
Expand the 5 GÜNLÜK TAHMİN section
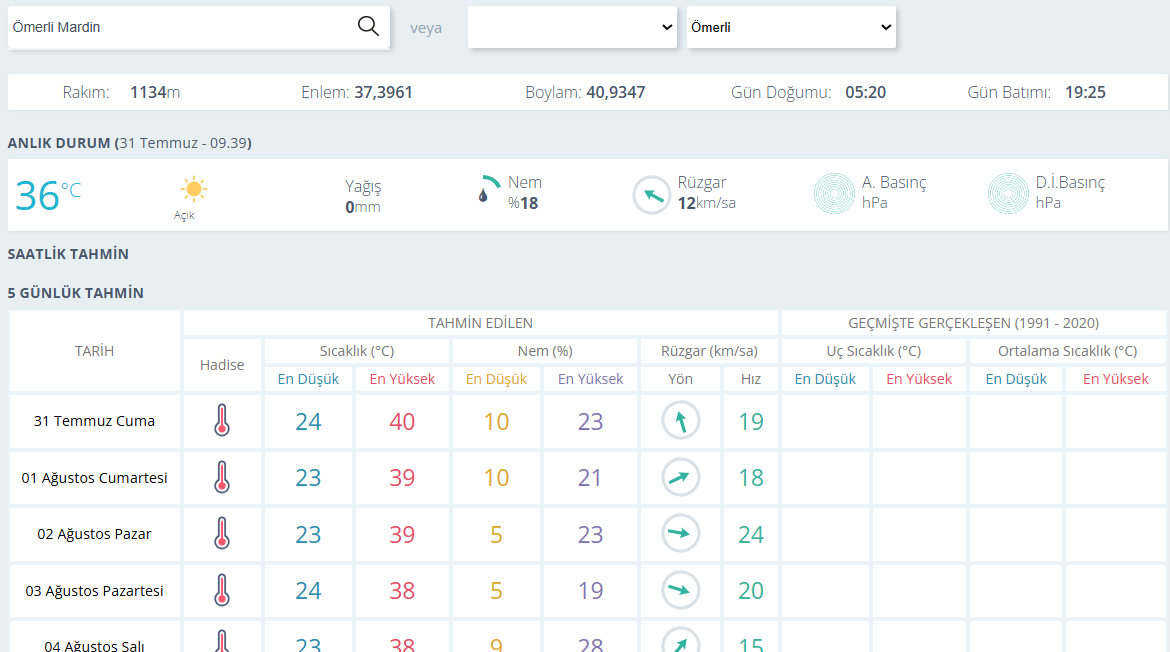pyautogui.click(x=75, y=293)
